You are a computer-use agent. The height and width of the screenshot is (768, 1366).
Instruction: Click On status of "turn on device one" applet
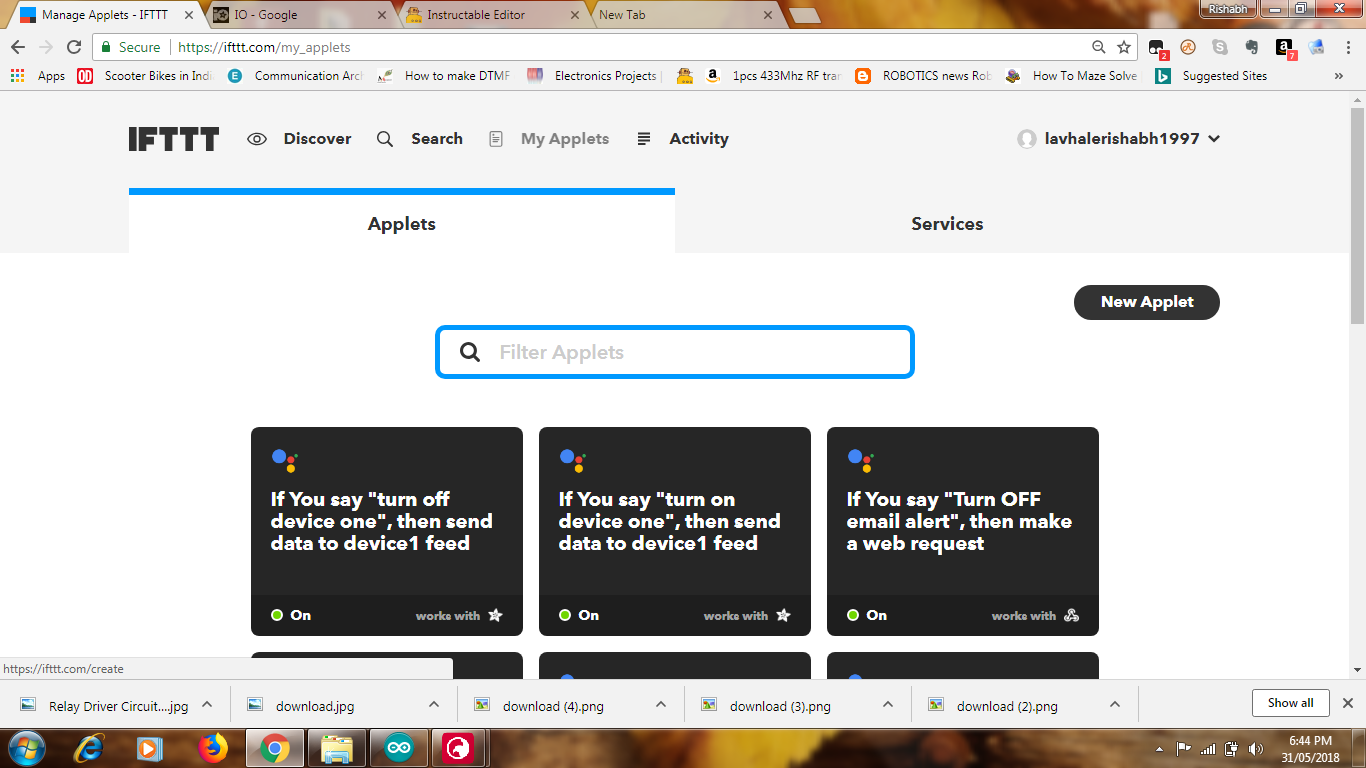(x=579, y=615)
